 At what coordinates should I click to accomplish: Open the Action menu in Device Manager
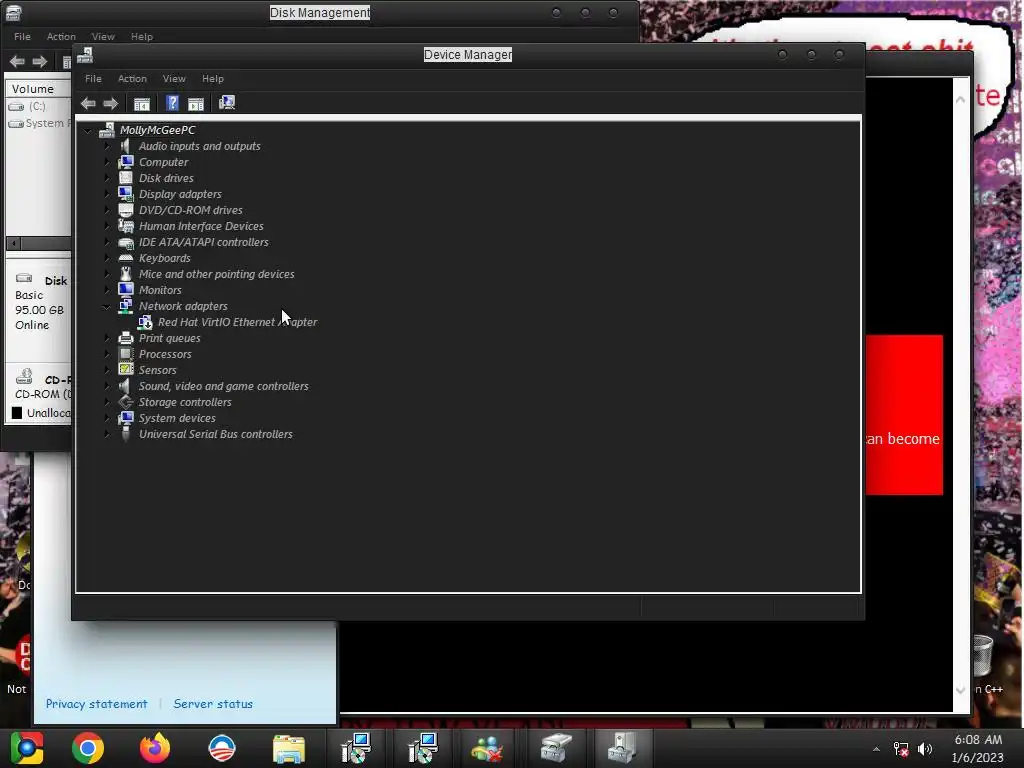coord(132,78)
